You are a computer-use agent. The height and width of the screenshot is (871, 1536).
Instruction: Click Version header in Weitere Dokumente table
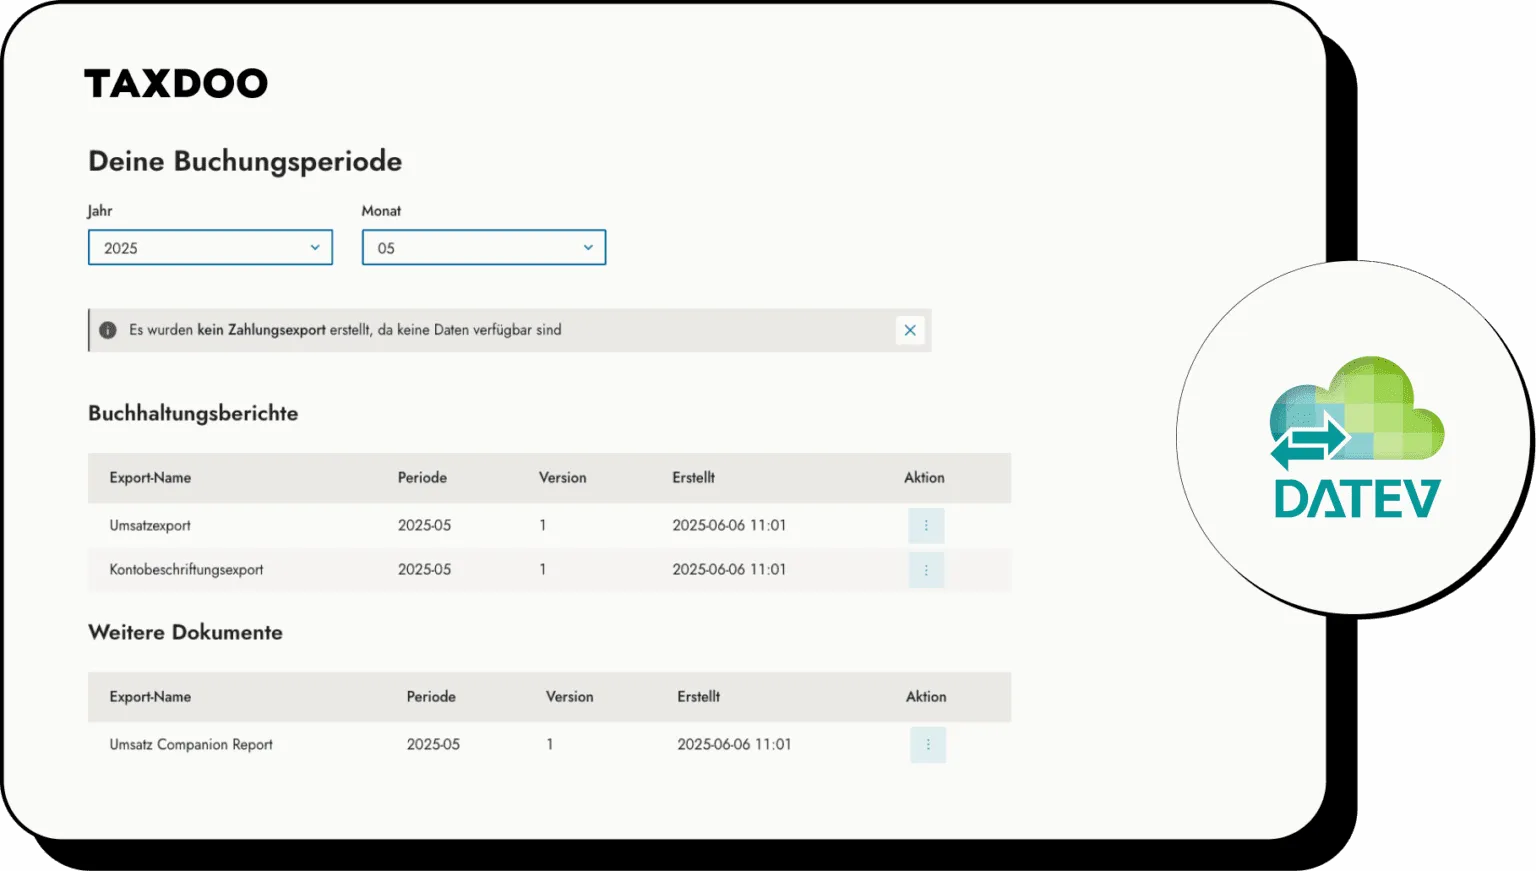[570, 697]
